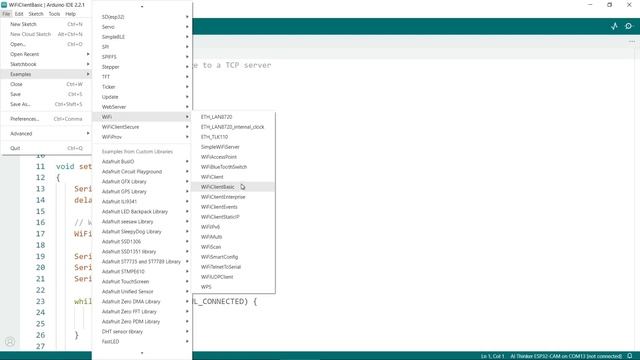Open the WiFiMulti example
The height and width of the screenshot is (360, 640).
[233, 237]
